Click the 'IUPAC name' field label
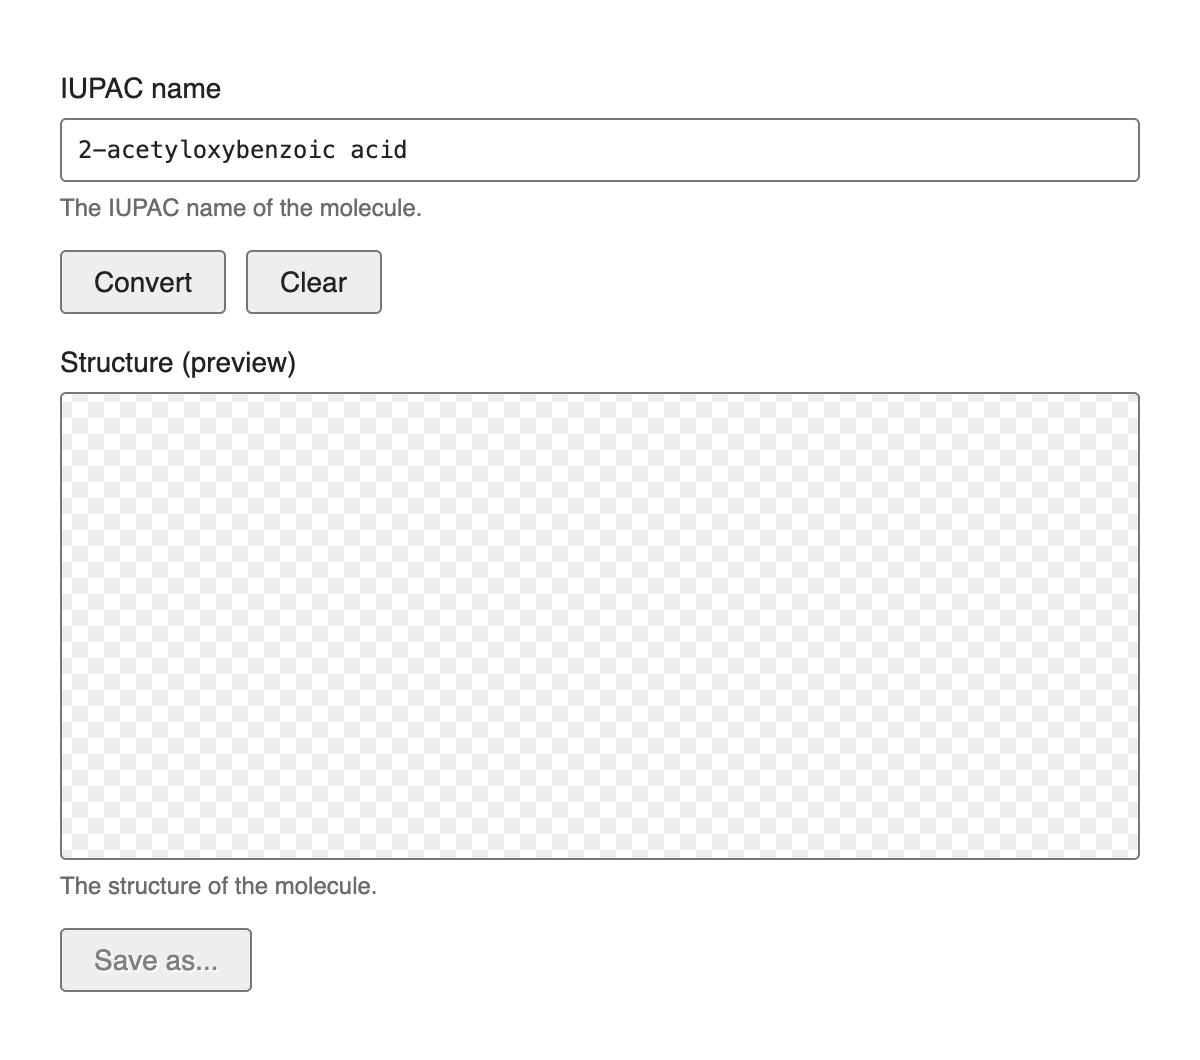The width and height of the screenshot is (1200, 1060). (141, 88)
